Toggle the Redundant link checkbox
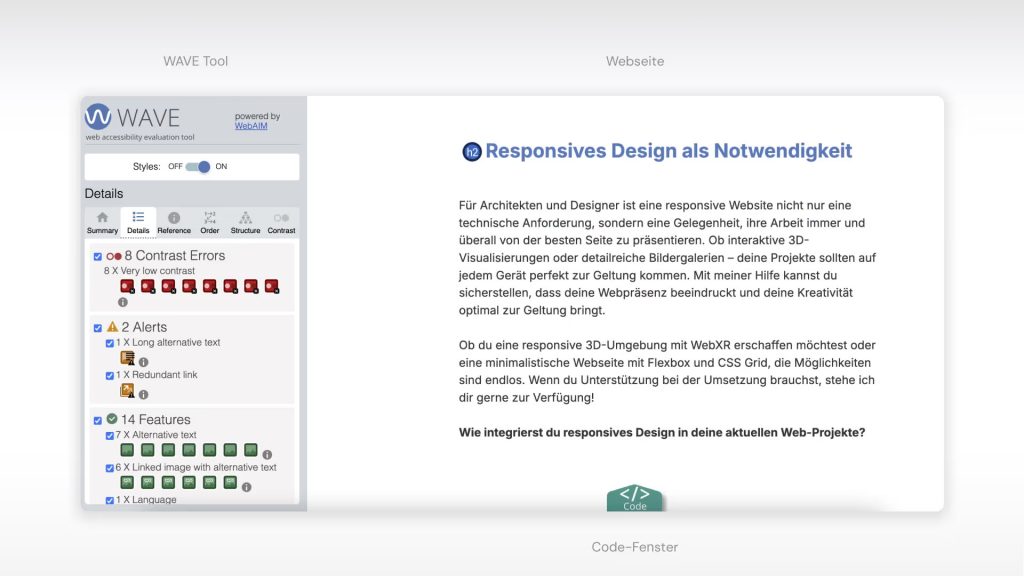Image resolution: width=1024 pixels, height=576 pixels. 110,376
